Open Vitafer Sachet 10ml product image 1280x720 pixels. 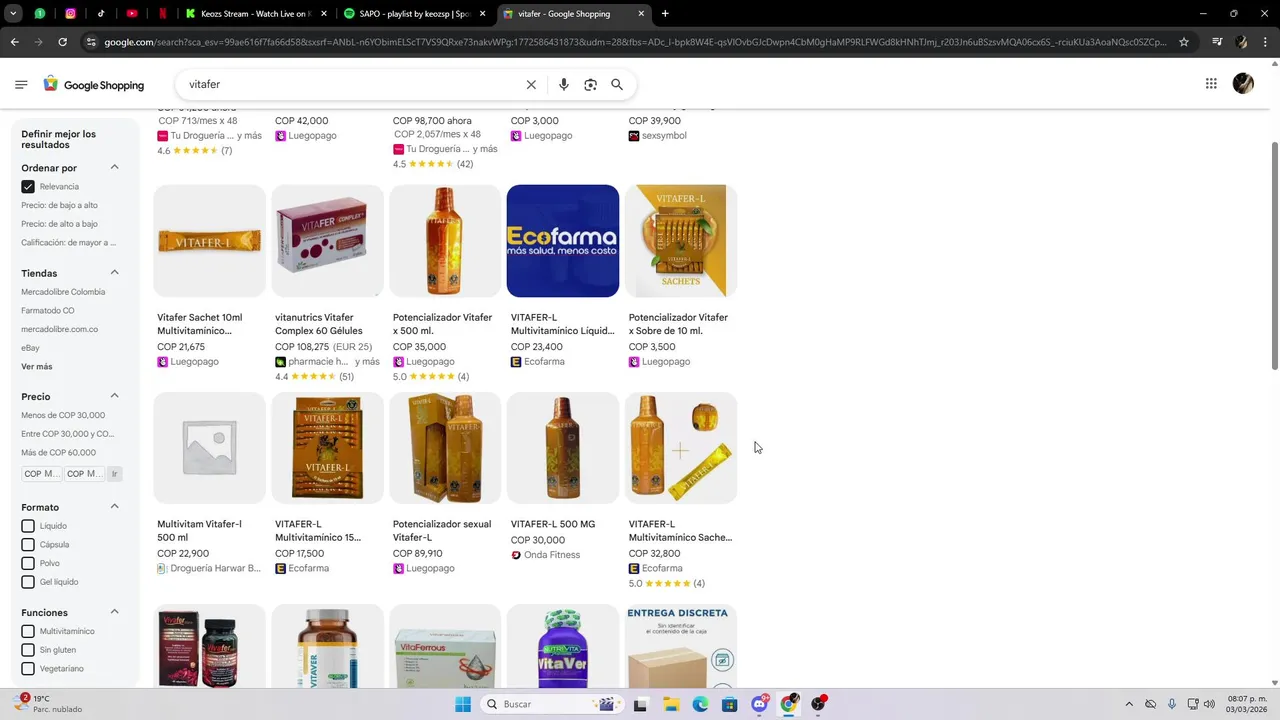[x=209, y=241]
